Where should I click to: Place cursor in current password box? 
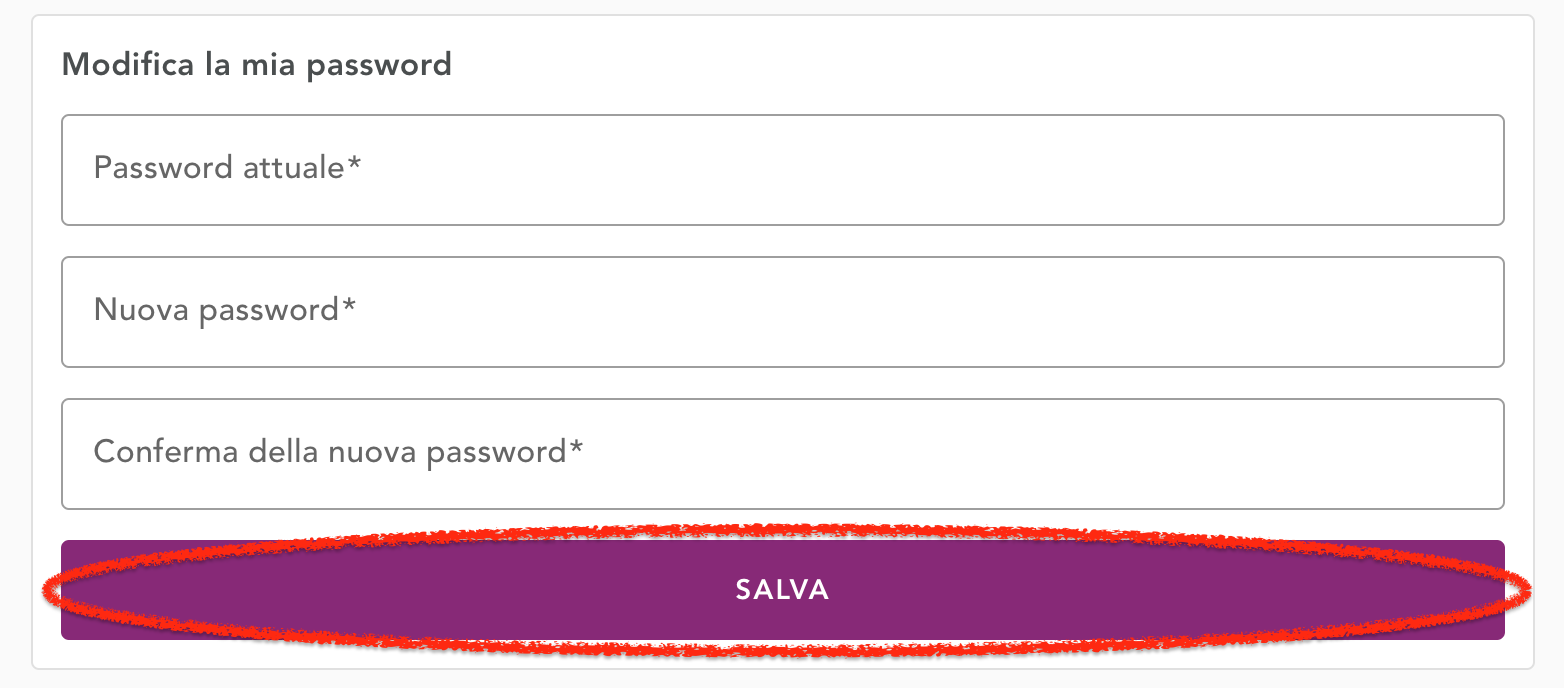point(782,170)
